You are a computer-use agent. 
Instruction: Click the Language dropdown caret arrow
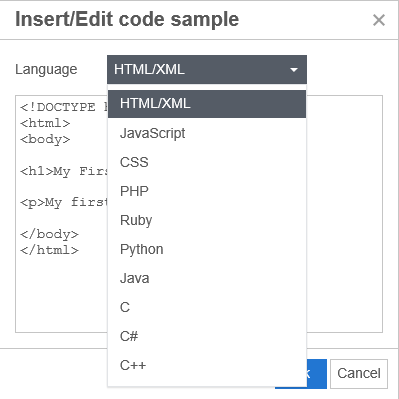coord(294,70)
